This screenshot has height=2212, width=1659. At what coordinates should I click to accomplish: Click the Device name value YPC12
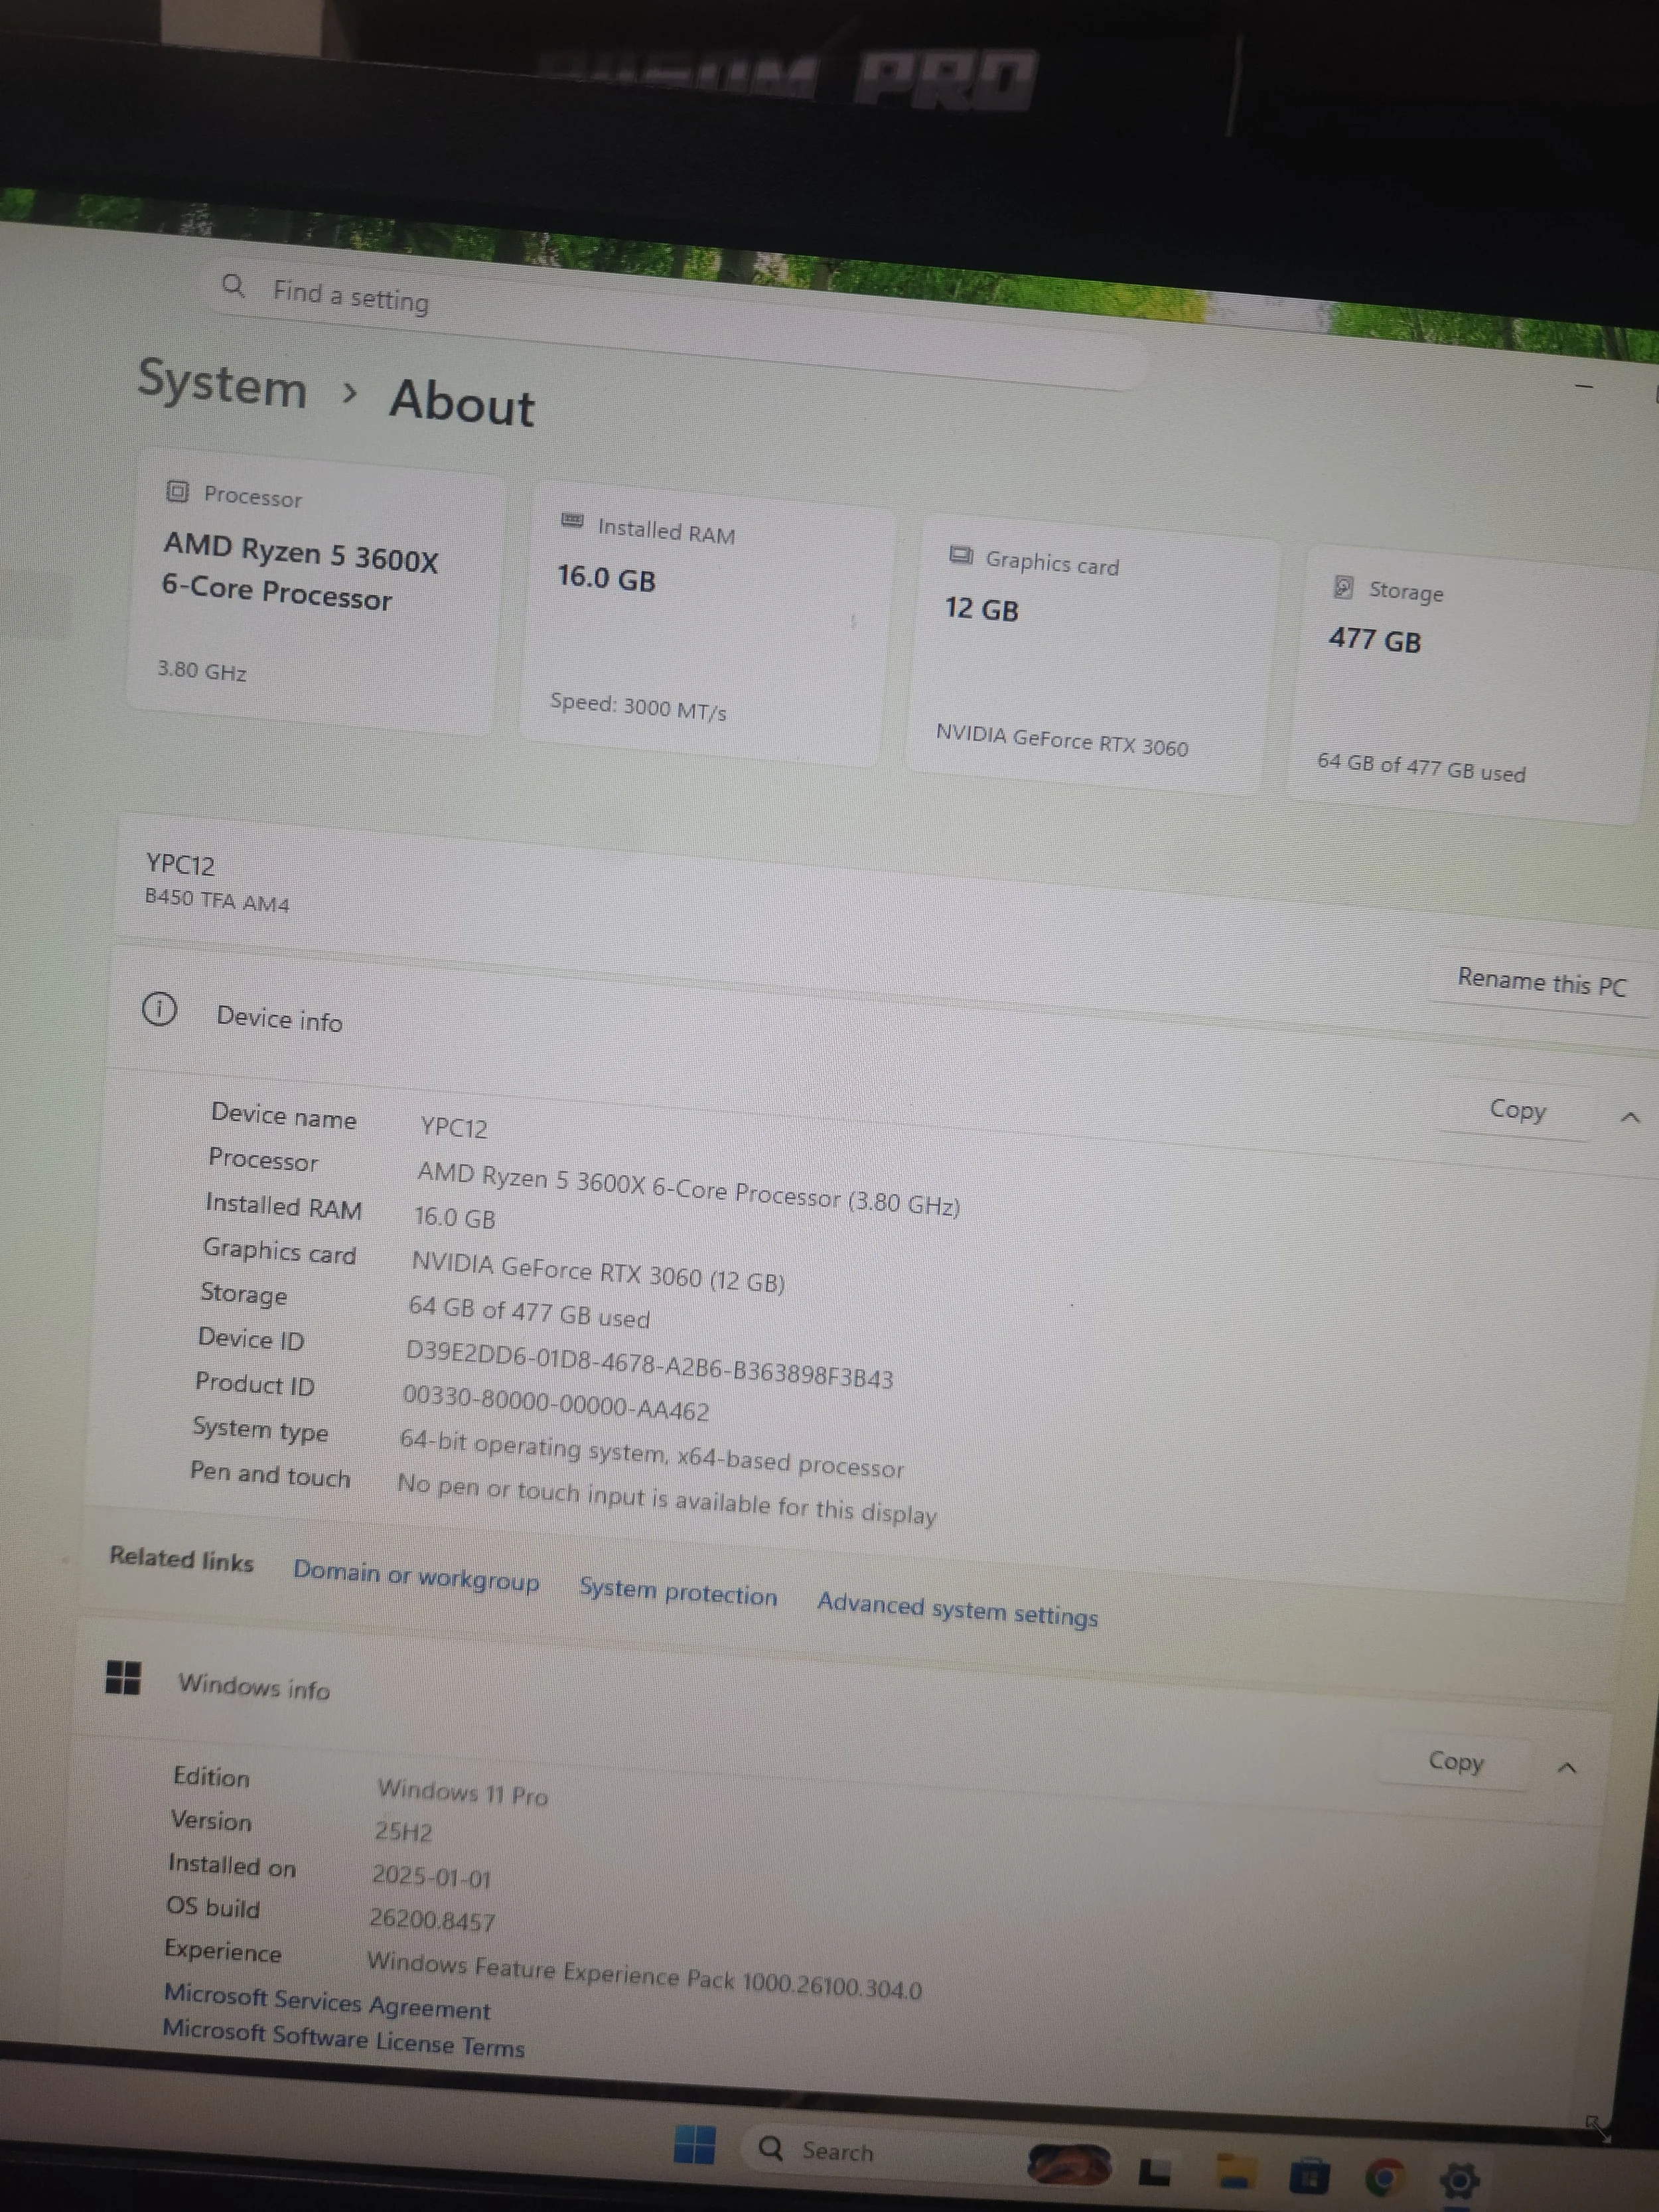tap(454, 1127)
